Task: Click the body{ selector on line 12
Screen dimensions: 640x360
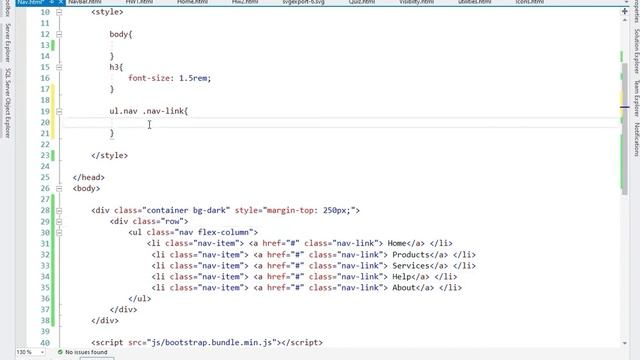Action: tap(121, 34)
